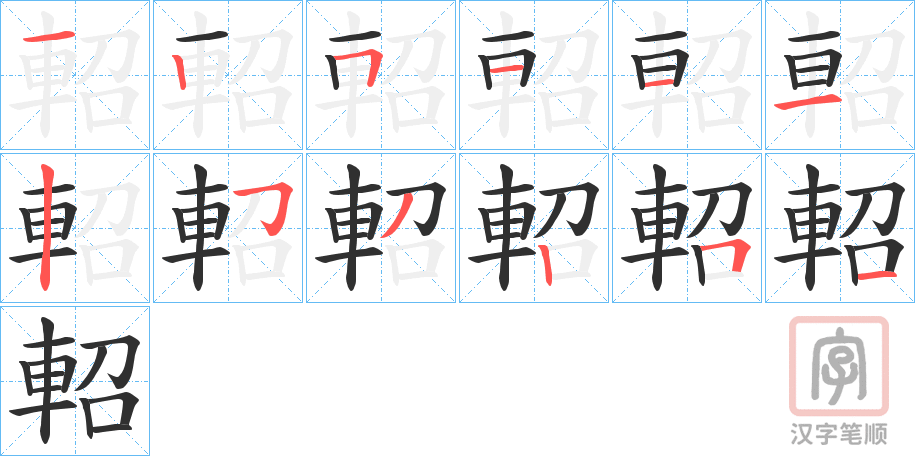This screenshot has width=915, height=456.
Task: Select the final completed 軺 character panel
Action: tap(75, 381)
